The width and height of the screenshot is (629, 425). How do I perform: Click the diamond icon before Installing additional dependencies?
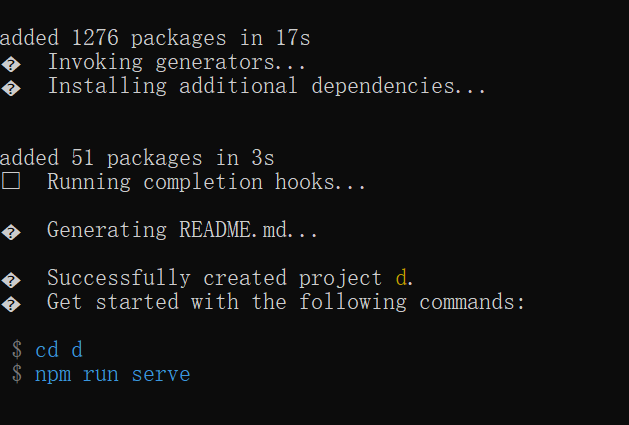tap(11, 88)
